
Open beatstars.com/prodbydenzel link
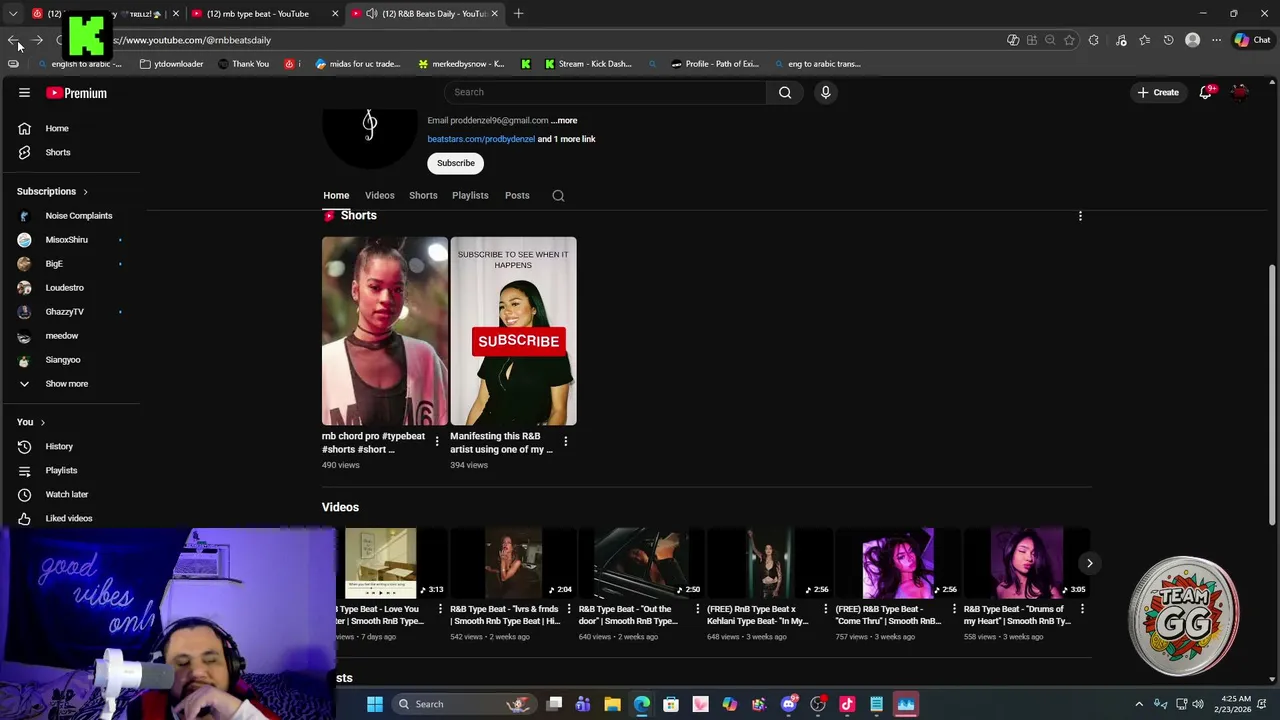click(x=481, y=139)
